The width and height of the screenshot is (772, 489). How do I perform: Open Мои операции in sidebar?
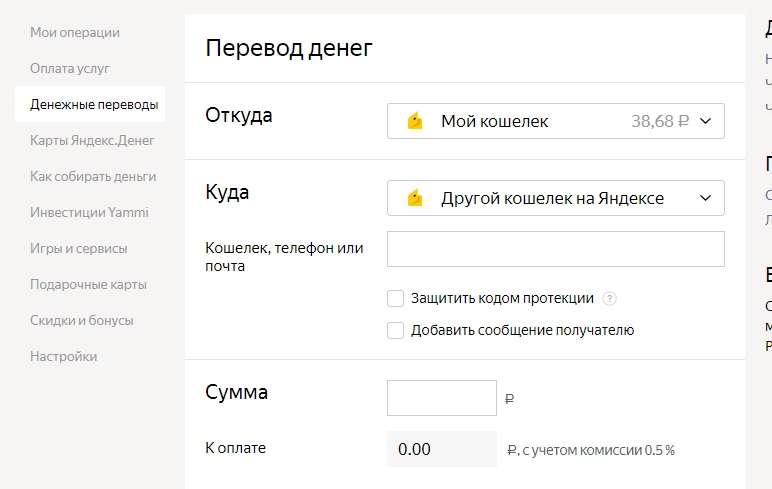pos(75,32)
